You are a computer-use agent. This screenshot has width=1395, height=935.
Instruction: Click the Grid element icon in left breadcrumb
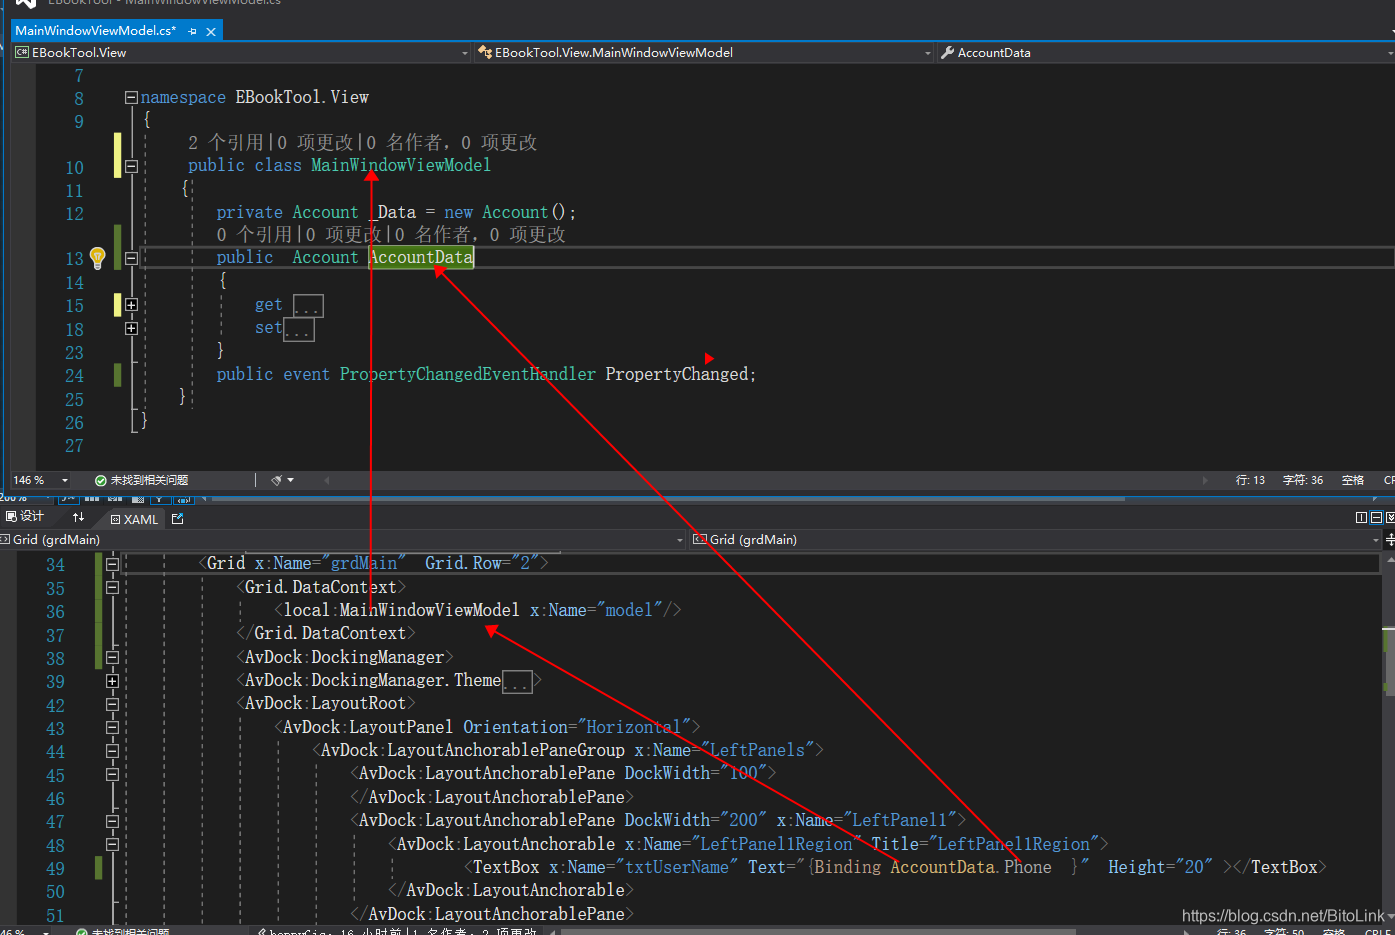click(5, 540)
